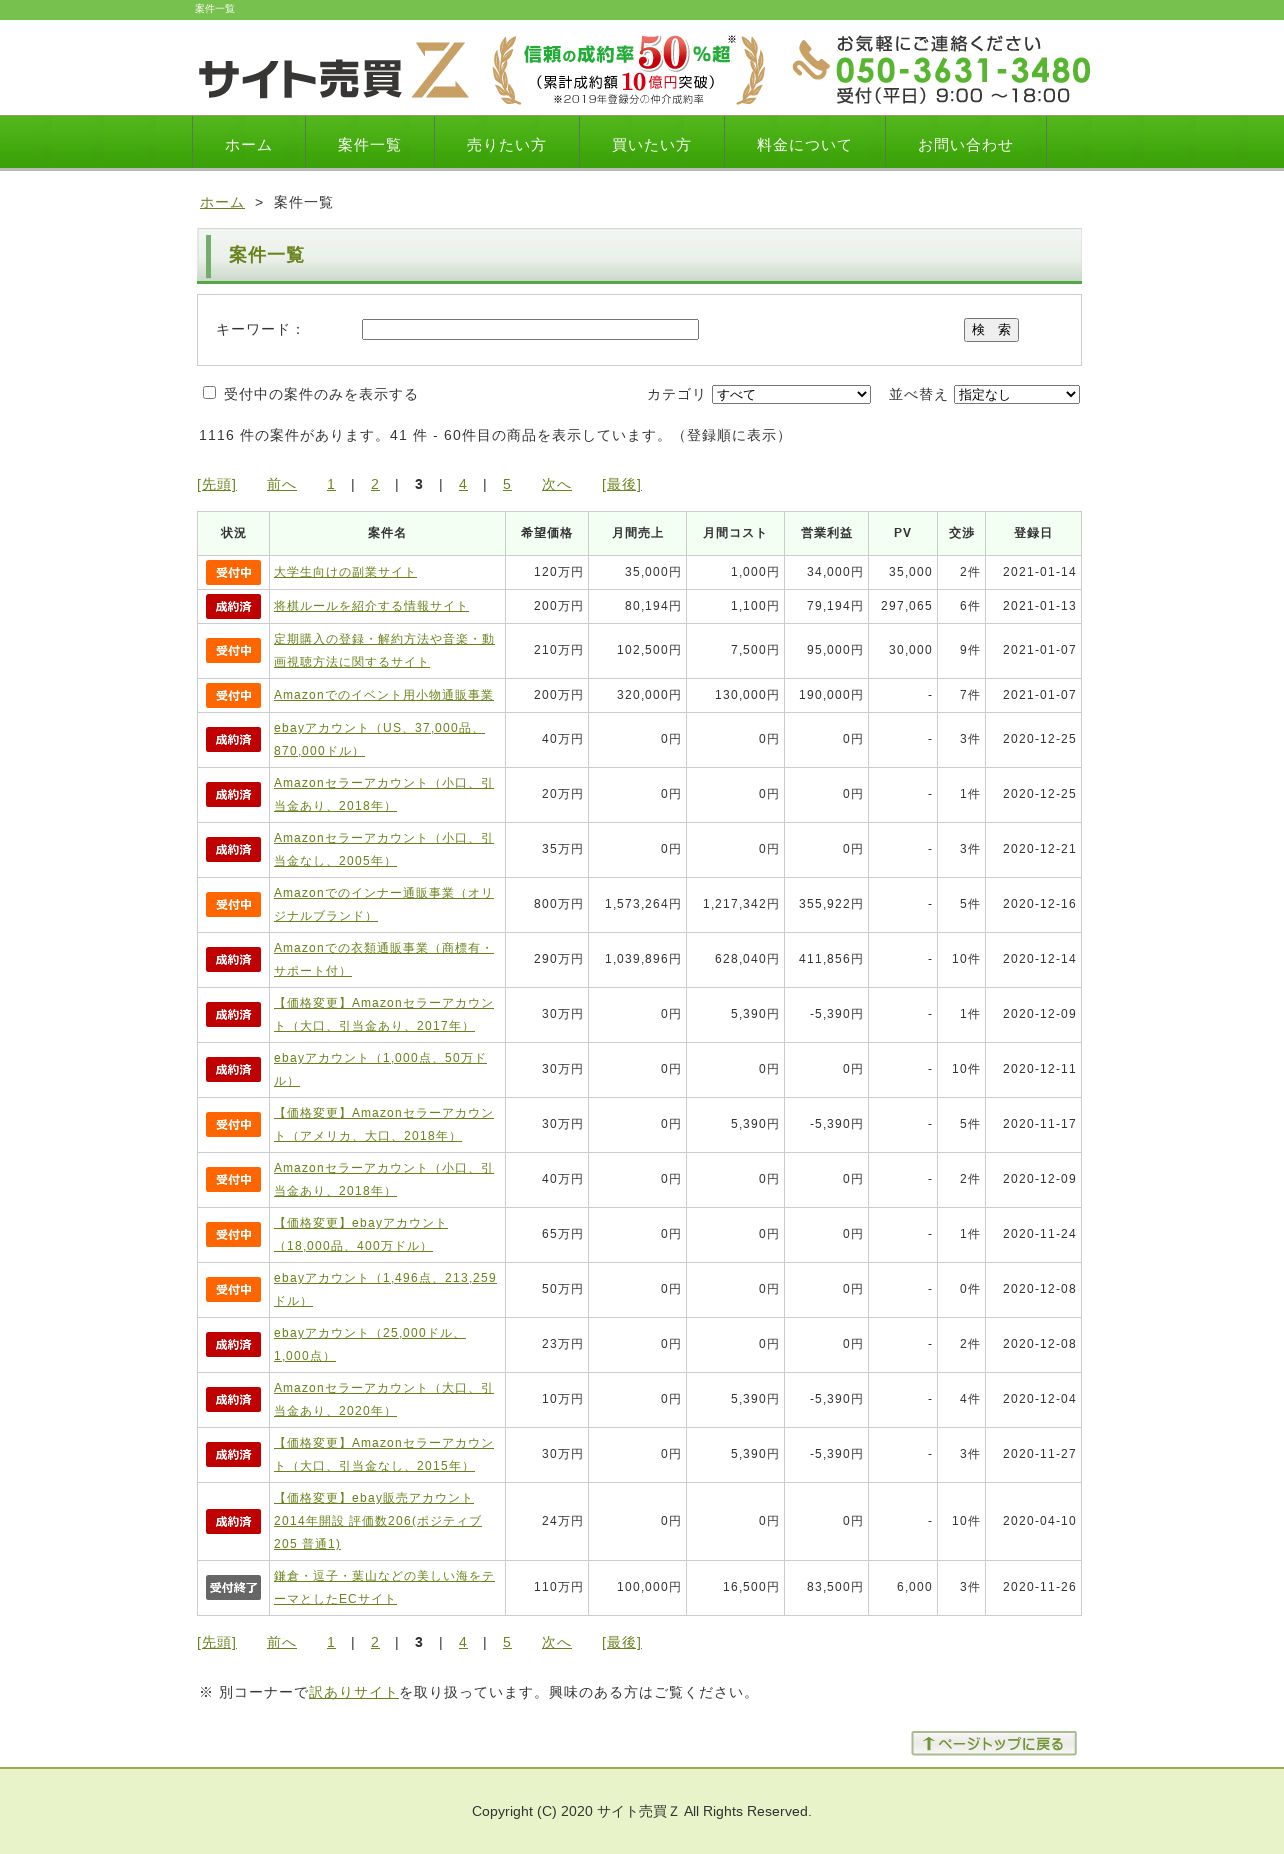Viewport: 1284px width, 1854px height.
Task: Click the copyright text in footer
Action: point(642,1811)
